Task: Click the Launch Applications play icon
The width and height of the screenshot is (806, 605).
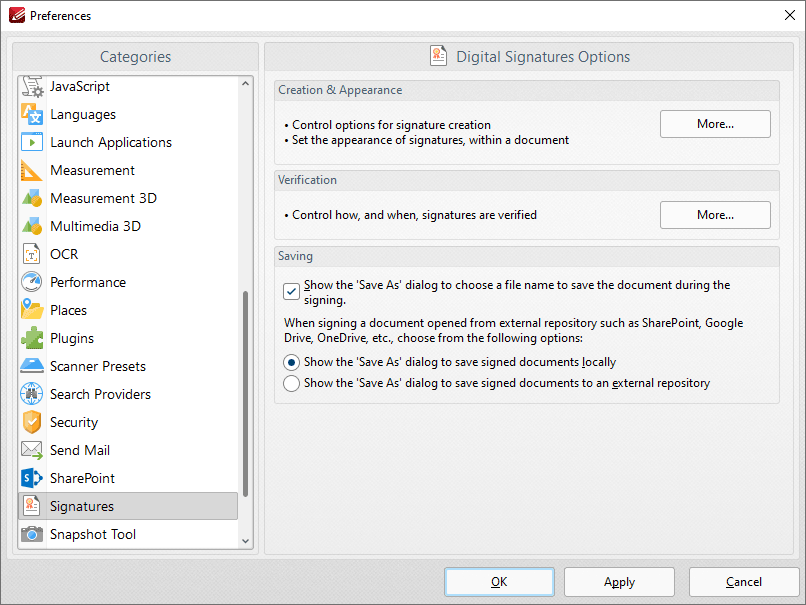Action: [x=32, y=142]
